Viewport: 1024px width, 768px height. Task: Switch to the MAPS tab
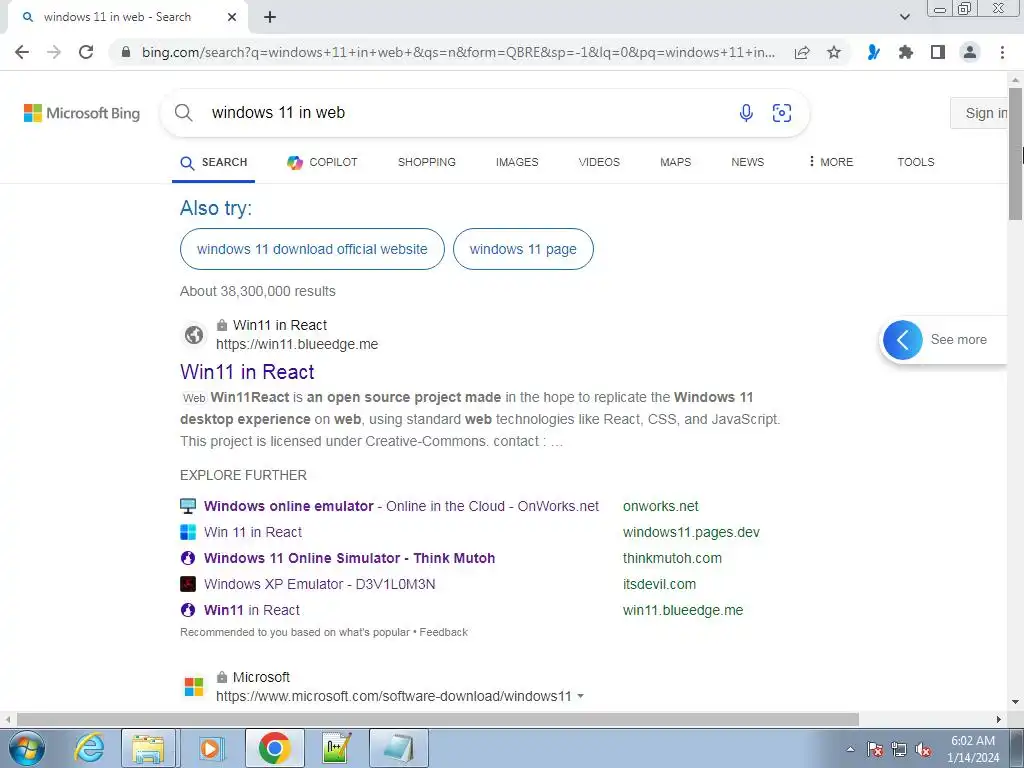(675, 163)
